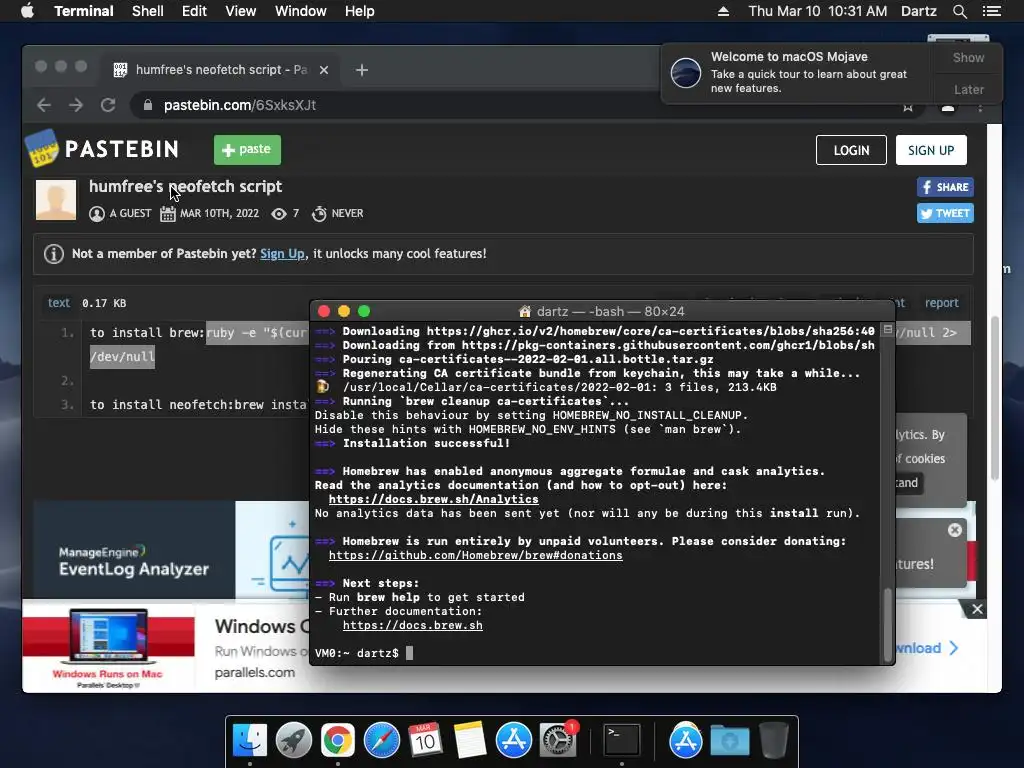Click the Terminal scrollbar
Viewport: 1024px width, 768px height.
(887, 624)
